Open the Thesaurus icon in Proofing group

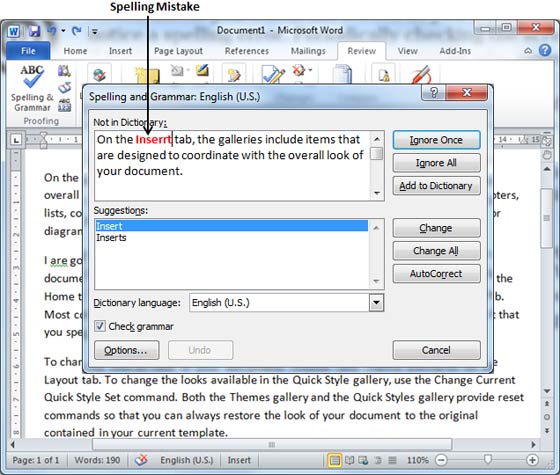point(65,88)
